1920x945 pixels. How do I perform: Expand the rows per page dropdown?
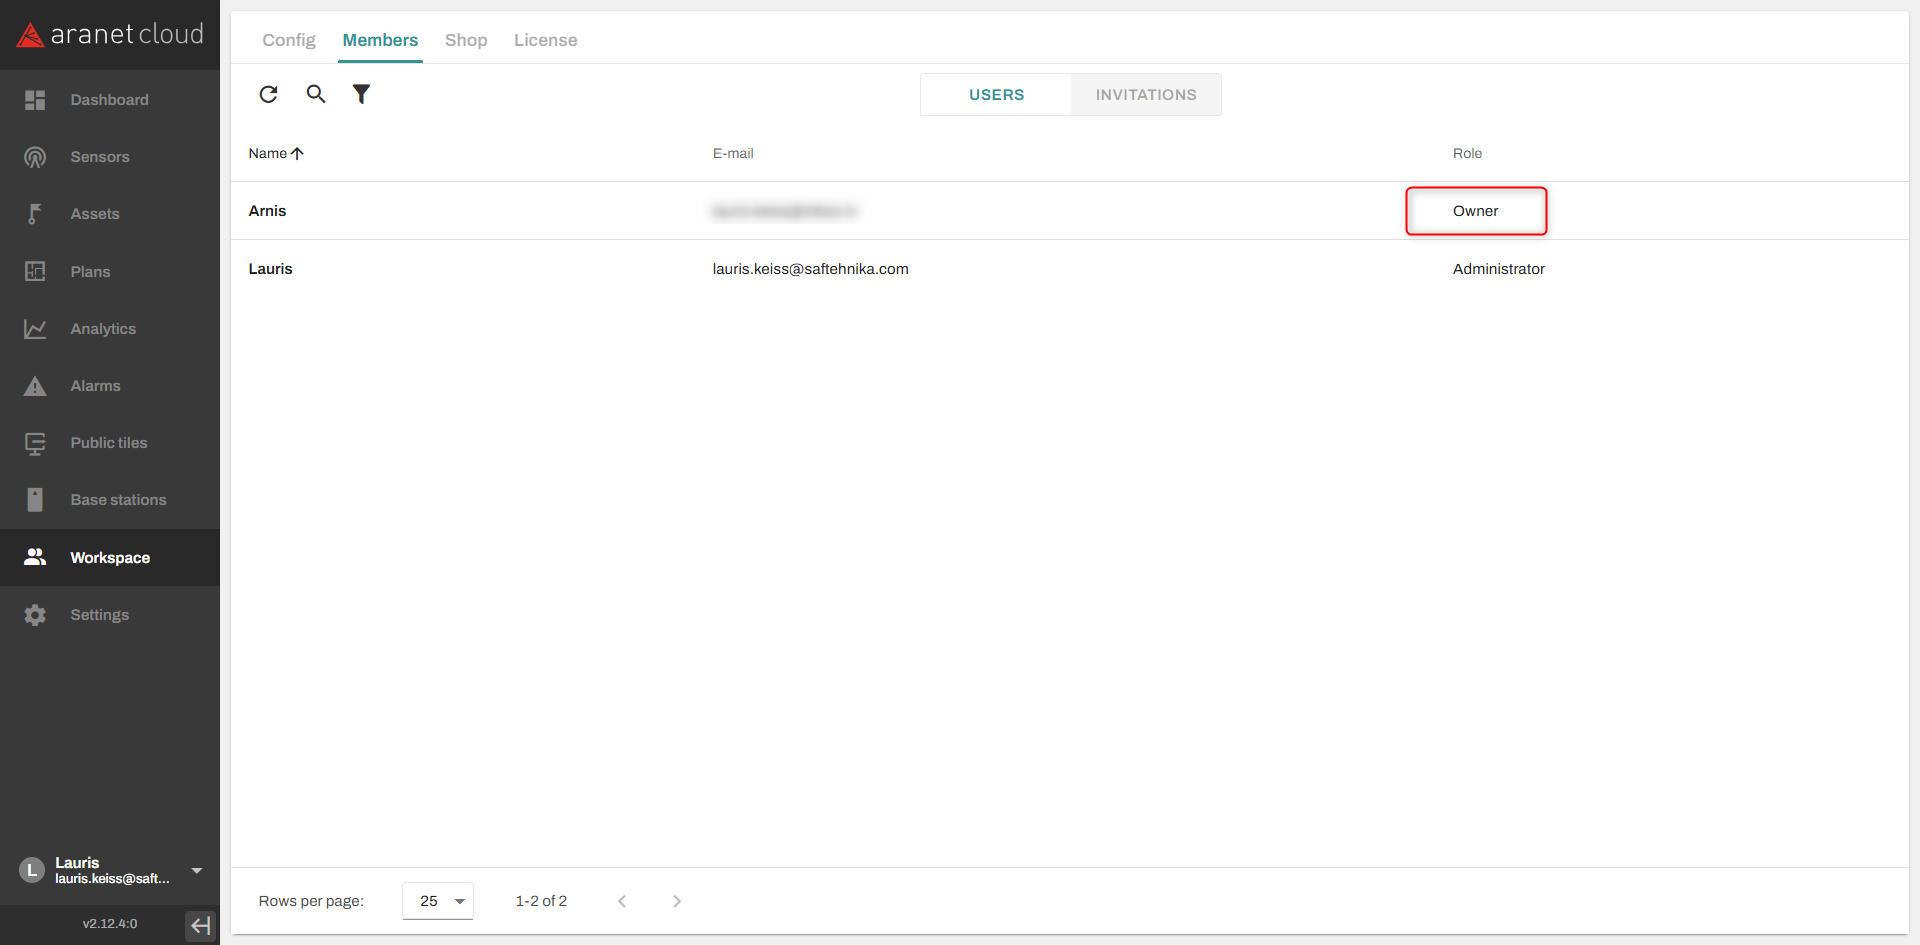pos(438,901)
